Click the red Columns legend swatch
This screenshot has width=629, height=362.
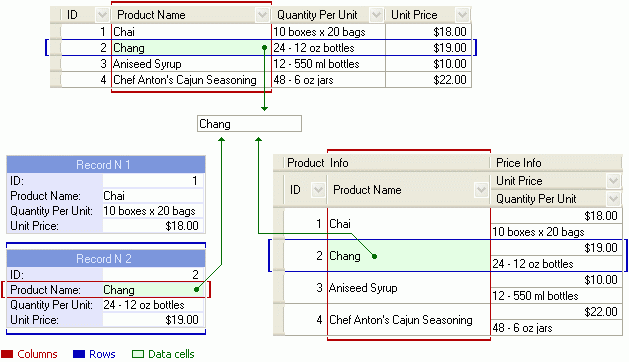click(x=7, y=354)
